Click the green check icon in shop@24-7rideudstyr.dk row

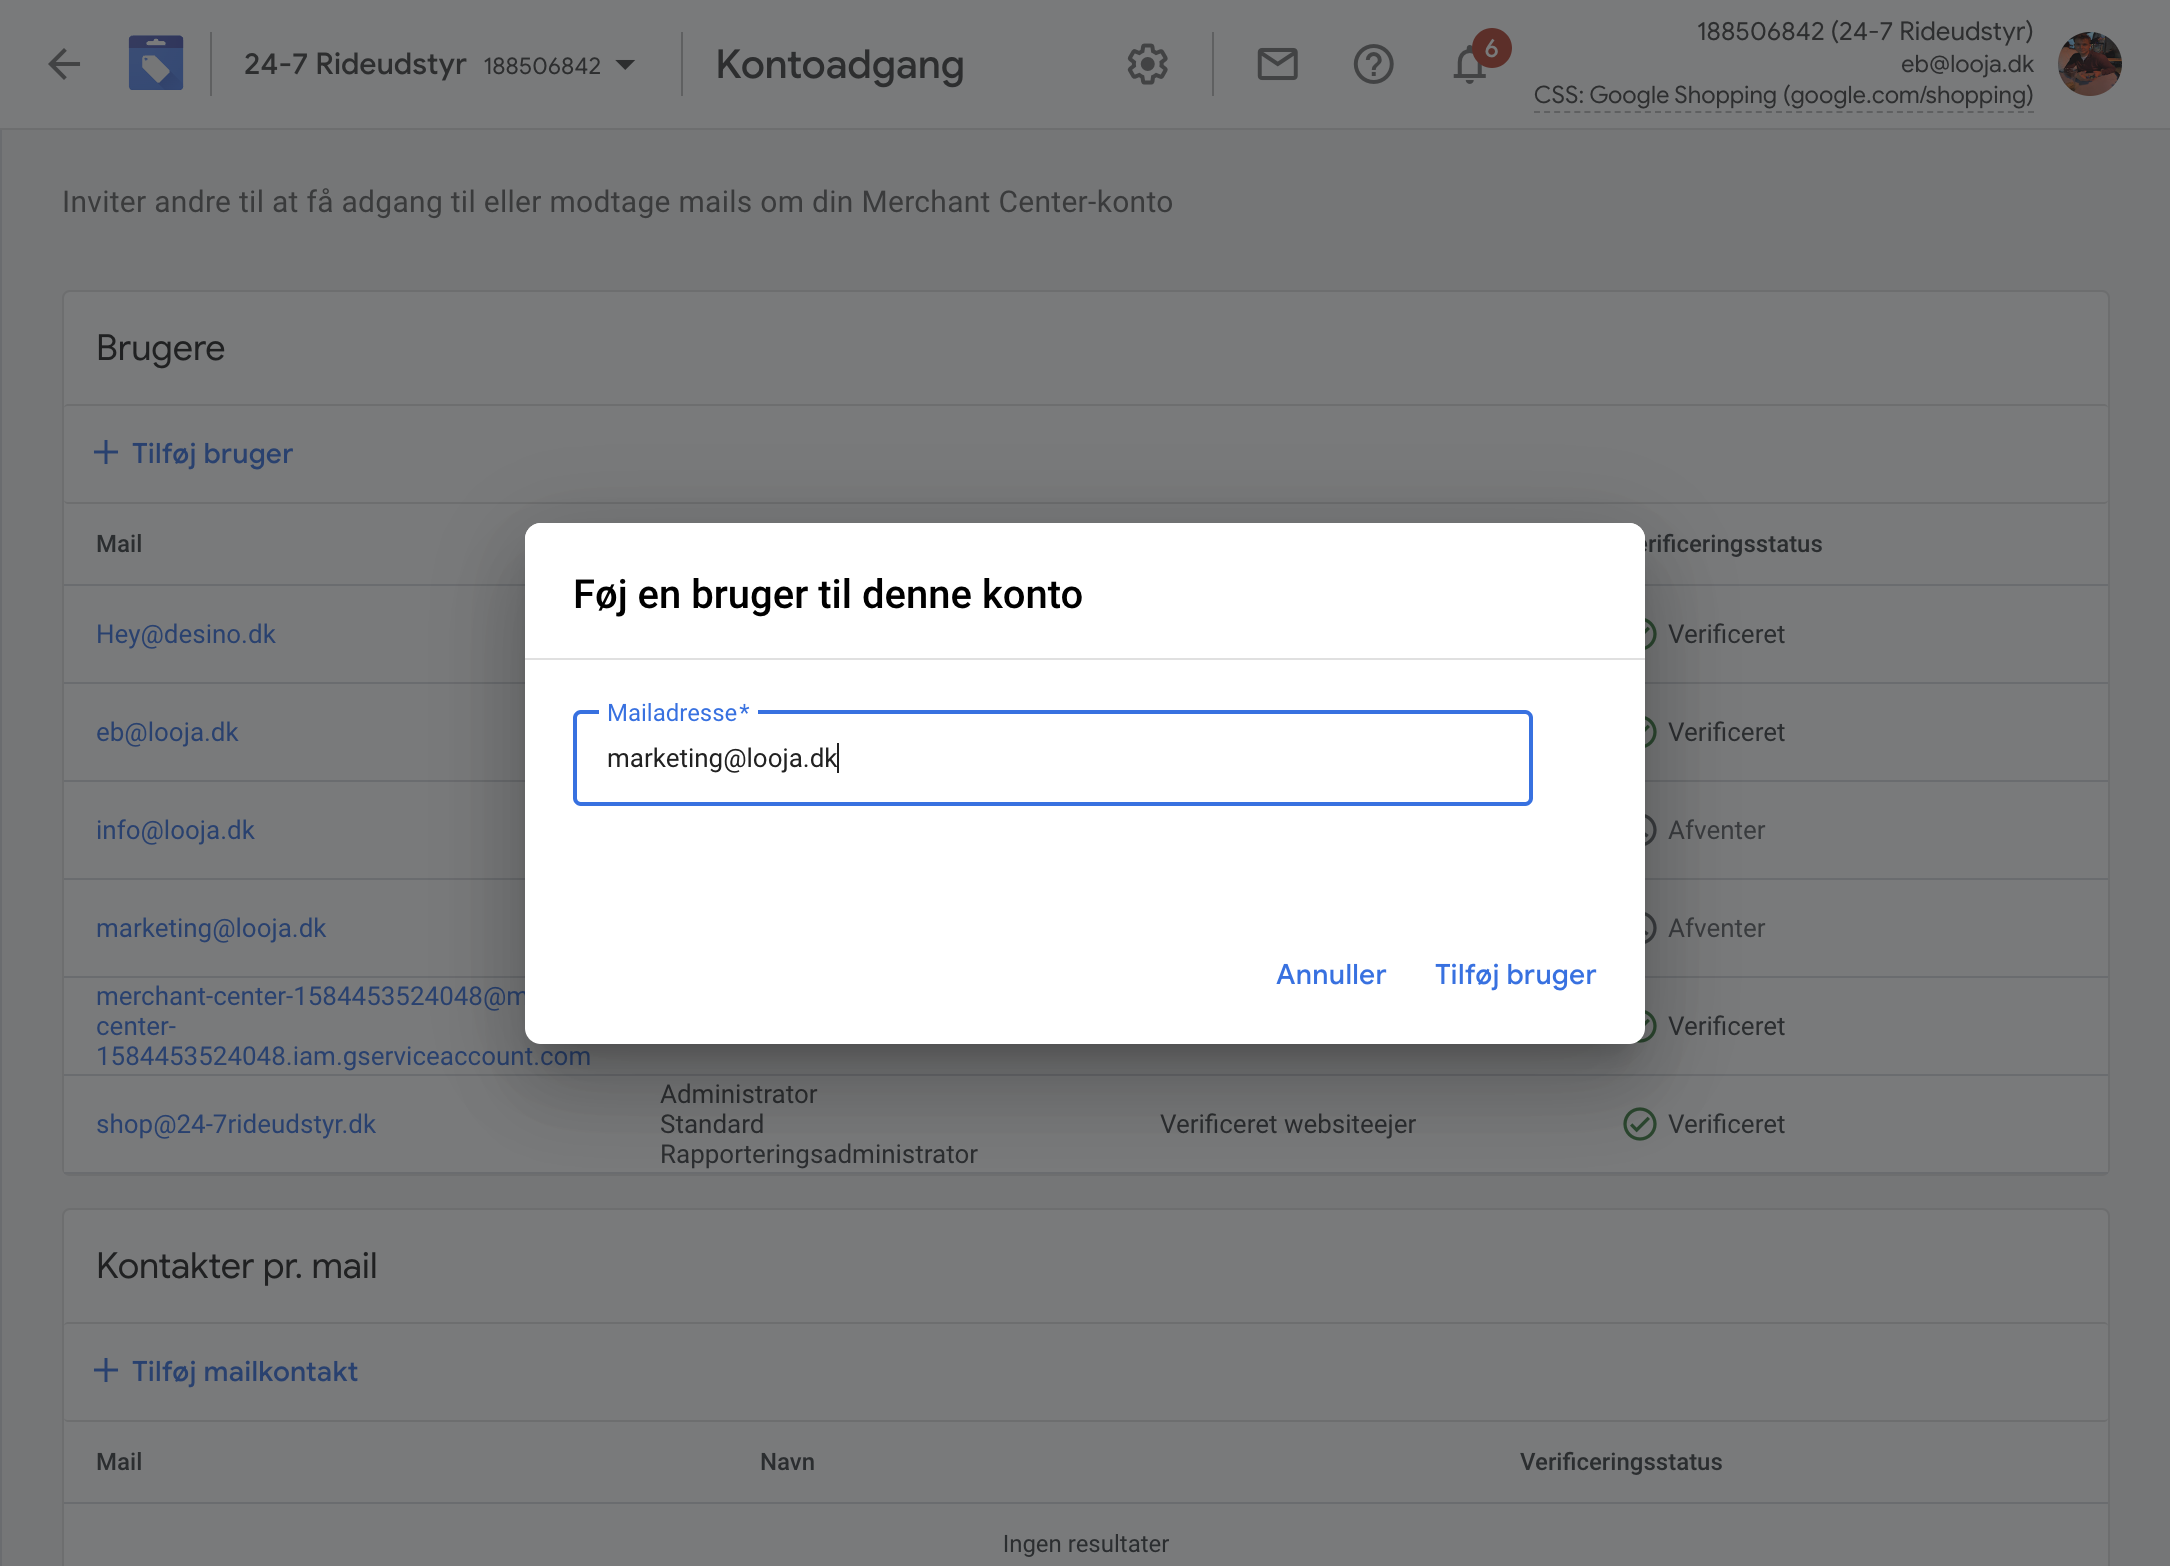point(1639,1124)
